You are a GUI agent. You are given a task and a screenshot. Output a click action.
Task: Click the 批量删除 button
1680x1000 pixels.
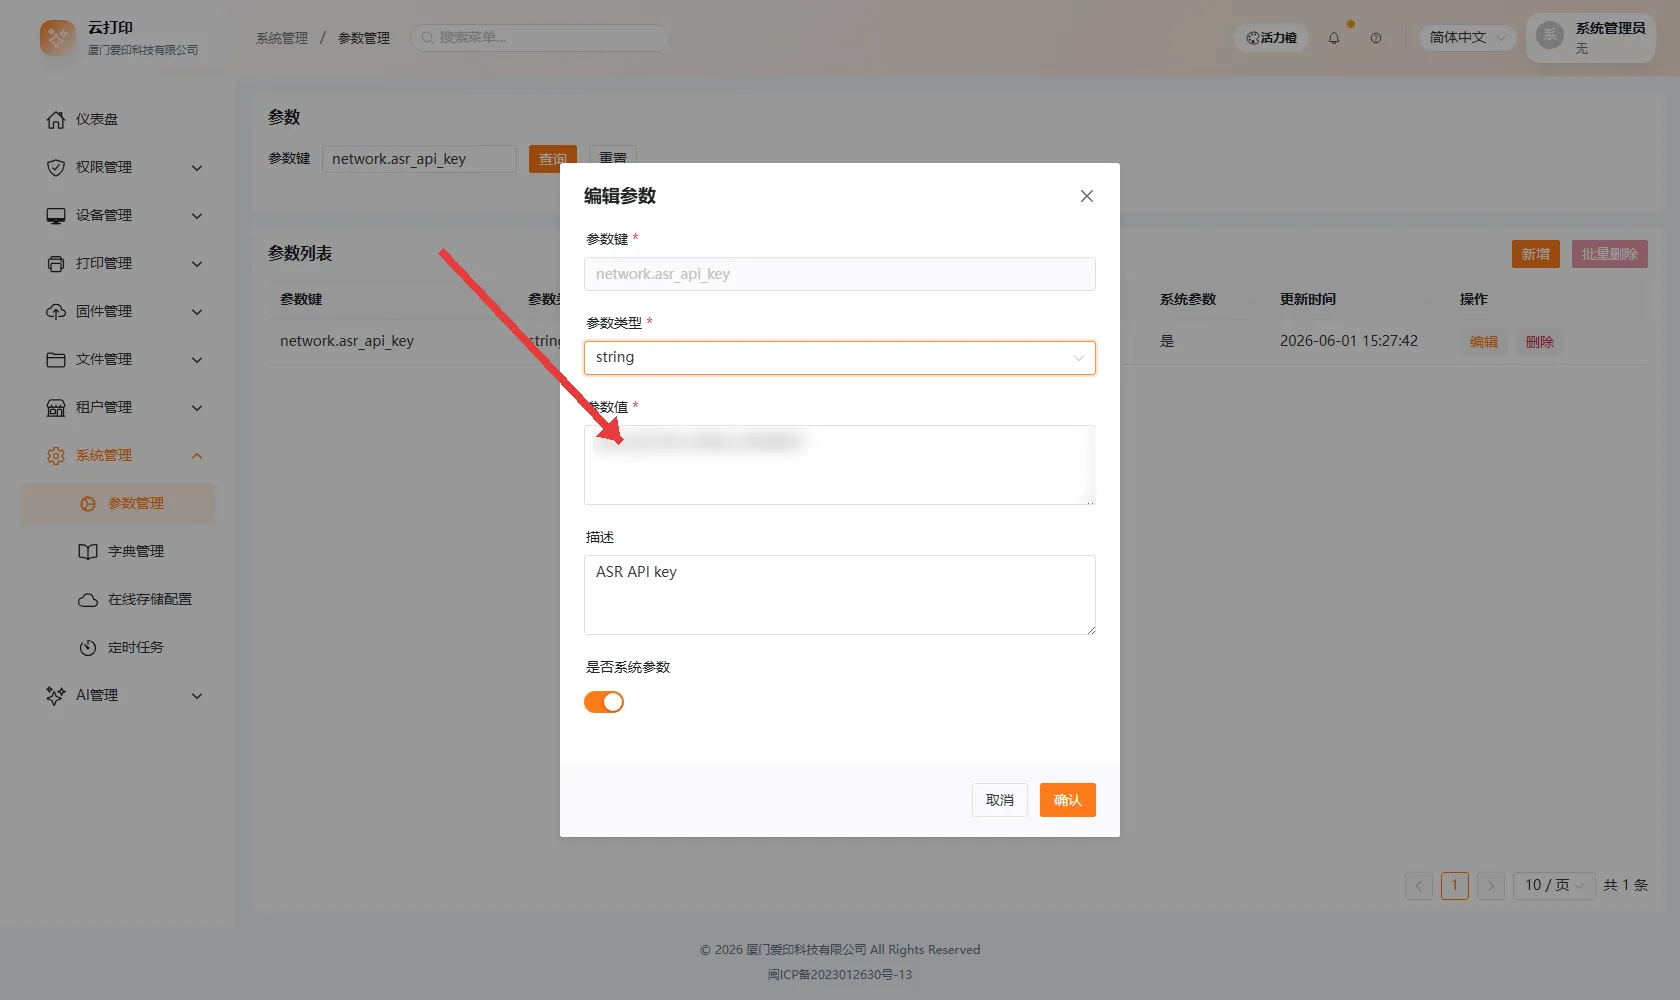point(1610,254)
